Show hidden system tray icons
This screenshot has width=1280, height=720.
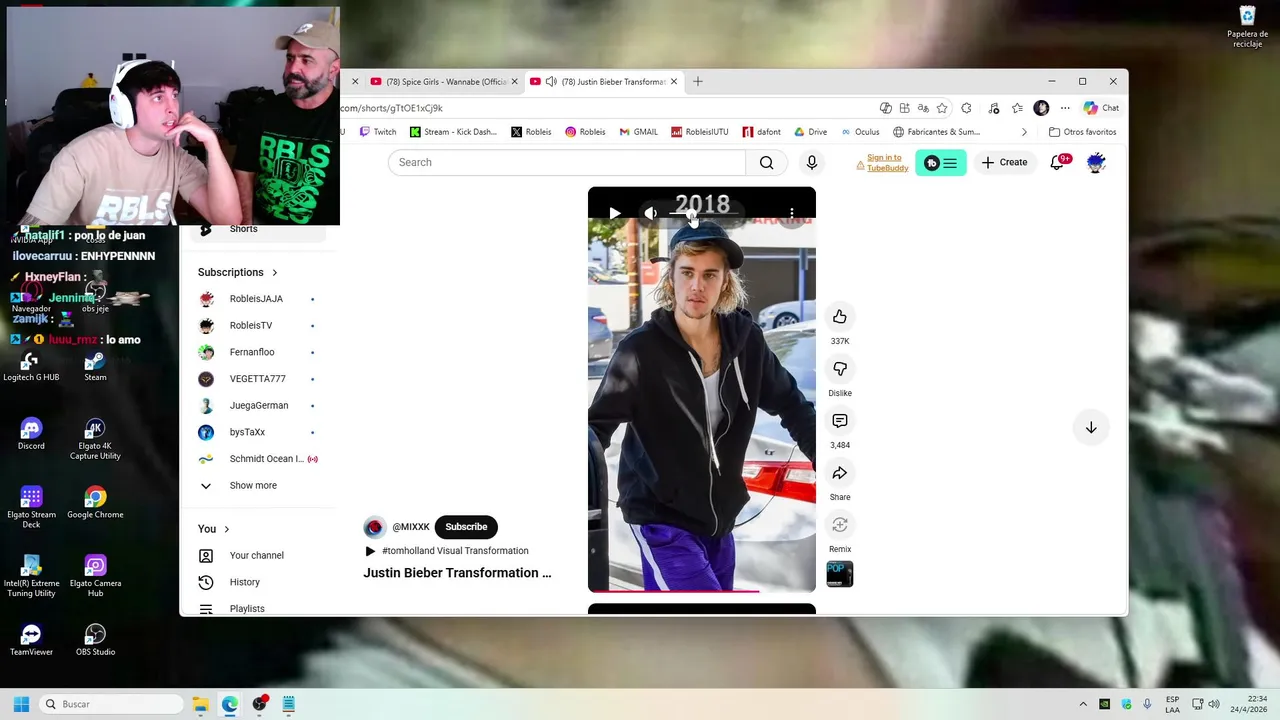click(x=1082, y=704)
